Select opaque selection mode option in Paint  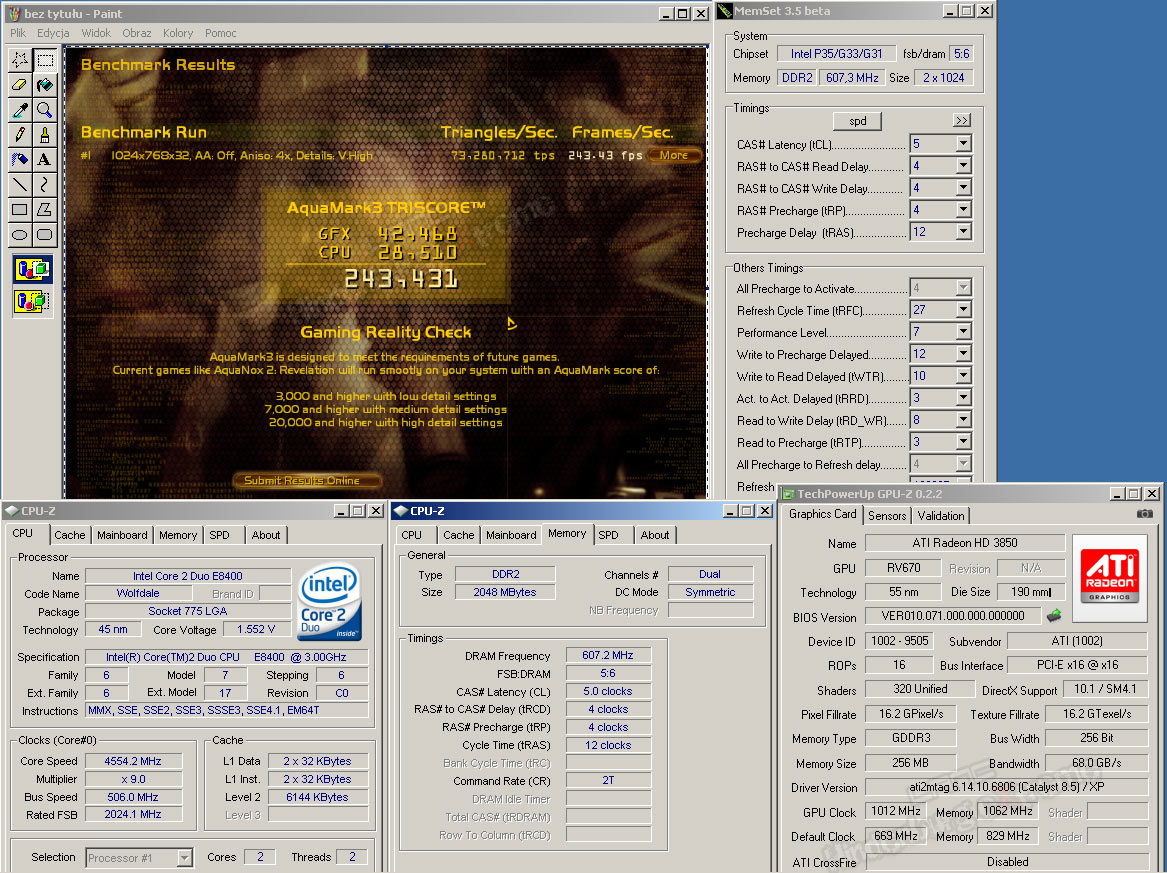click(x=33, y=269)
